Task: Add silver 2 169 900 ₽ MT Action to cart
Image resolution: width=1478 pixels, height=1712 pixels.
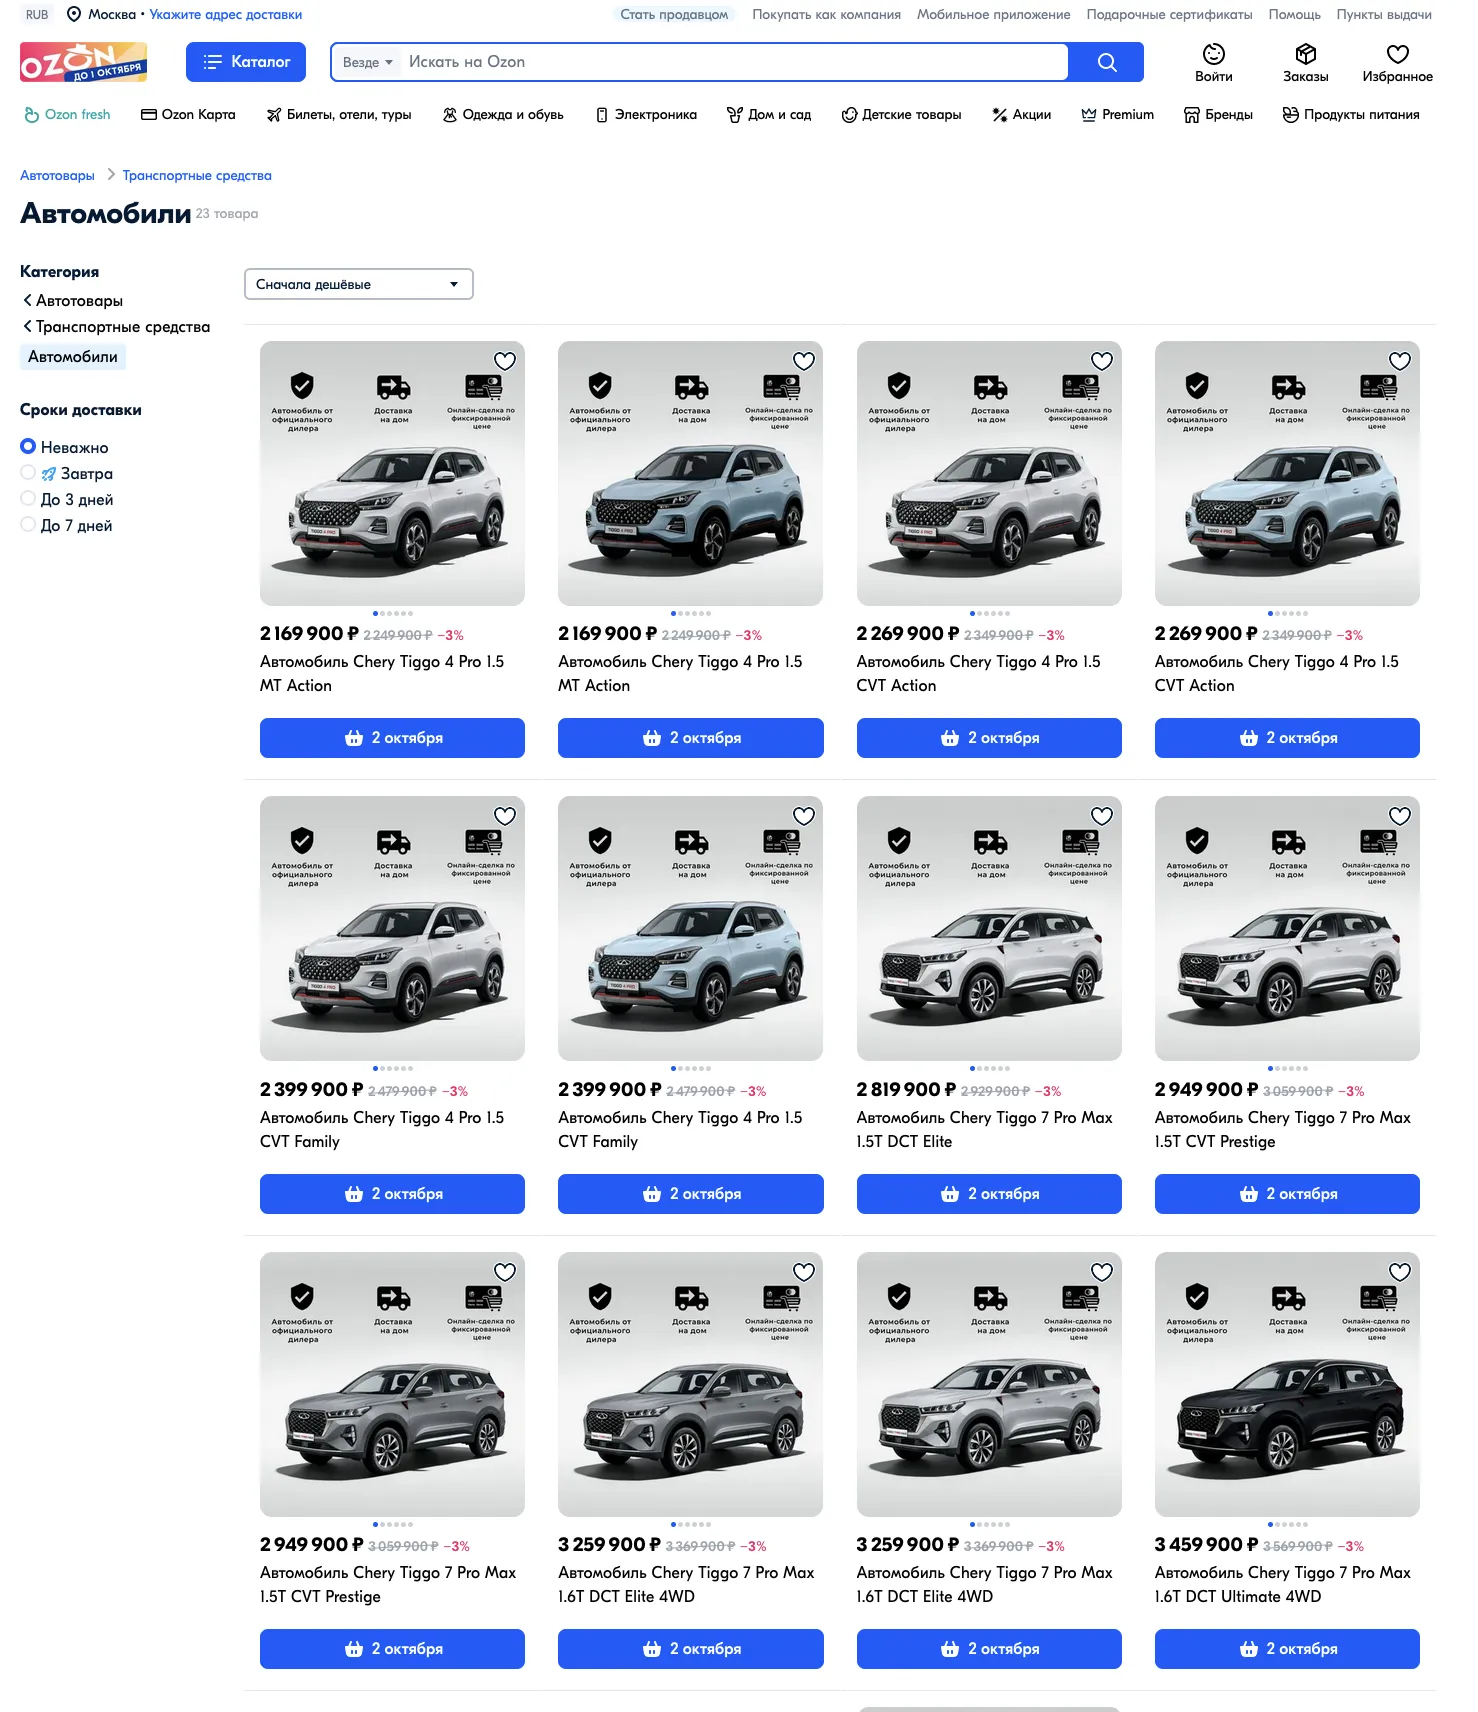Action: click(x=392, y=738)
